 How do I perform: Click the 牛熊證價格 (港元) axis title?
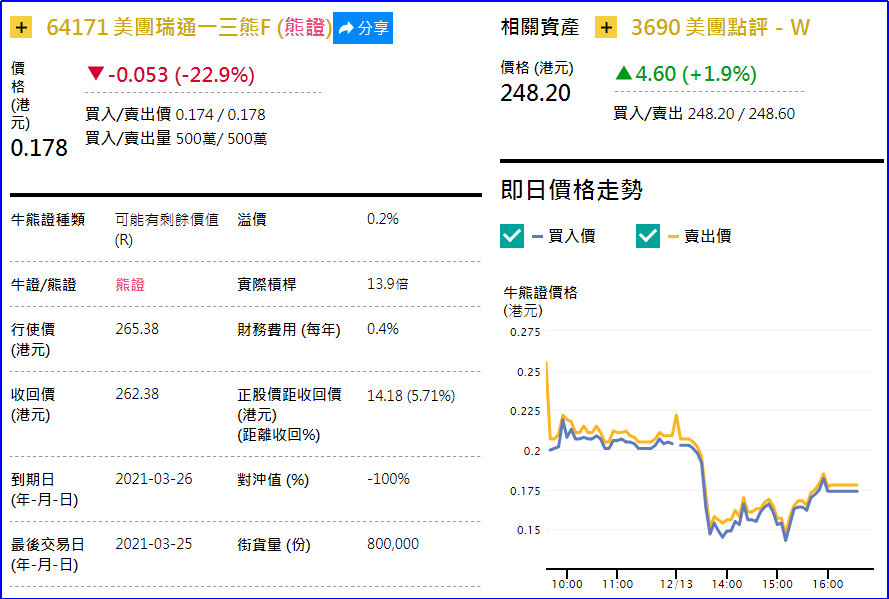click(540, 301)
